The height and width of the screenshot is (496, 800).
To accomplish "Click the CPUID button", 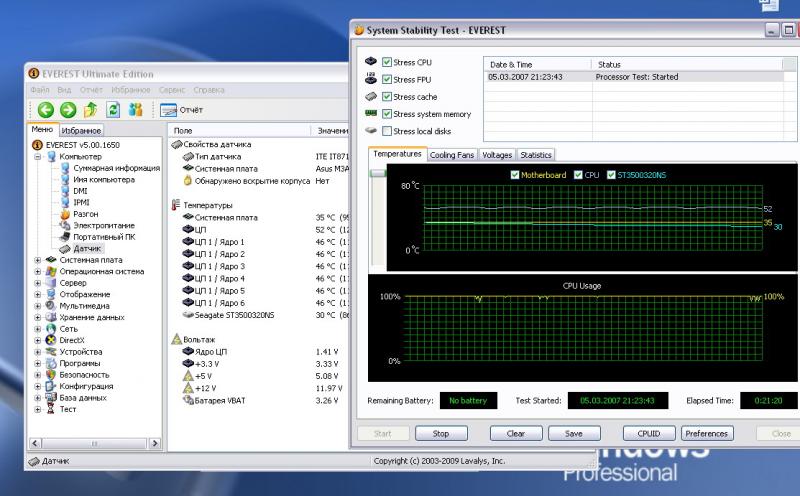I will click(649, 433).
